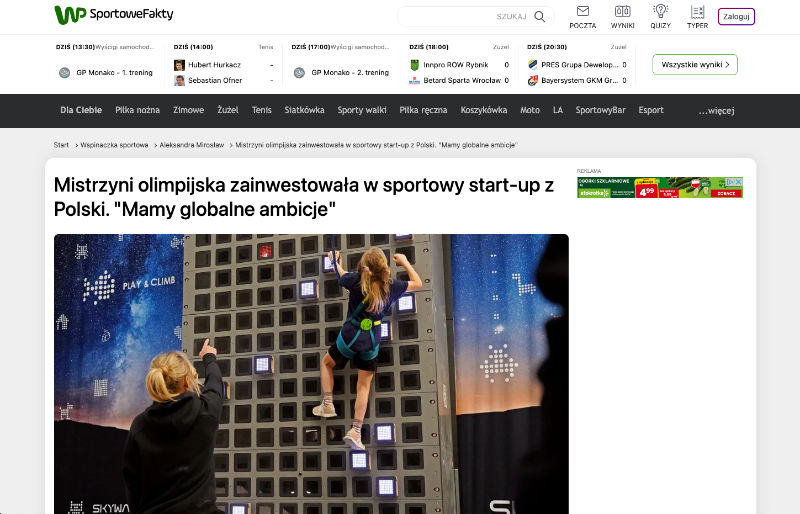Select the Piłka nożna menu item
The height and width of the screenshot is (514, 800).
coord(137,110)
